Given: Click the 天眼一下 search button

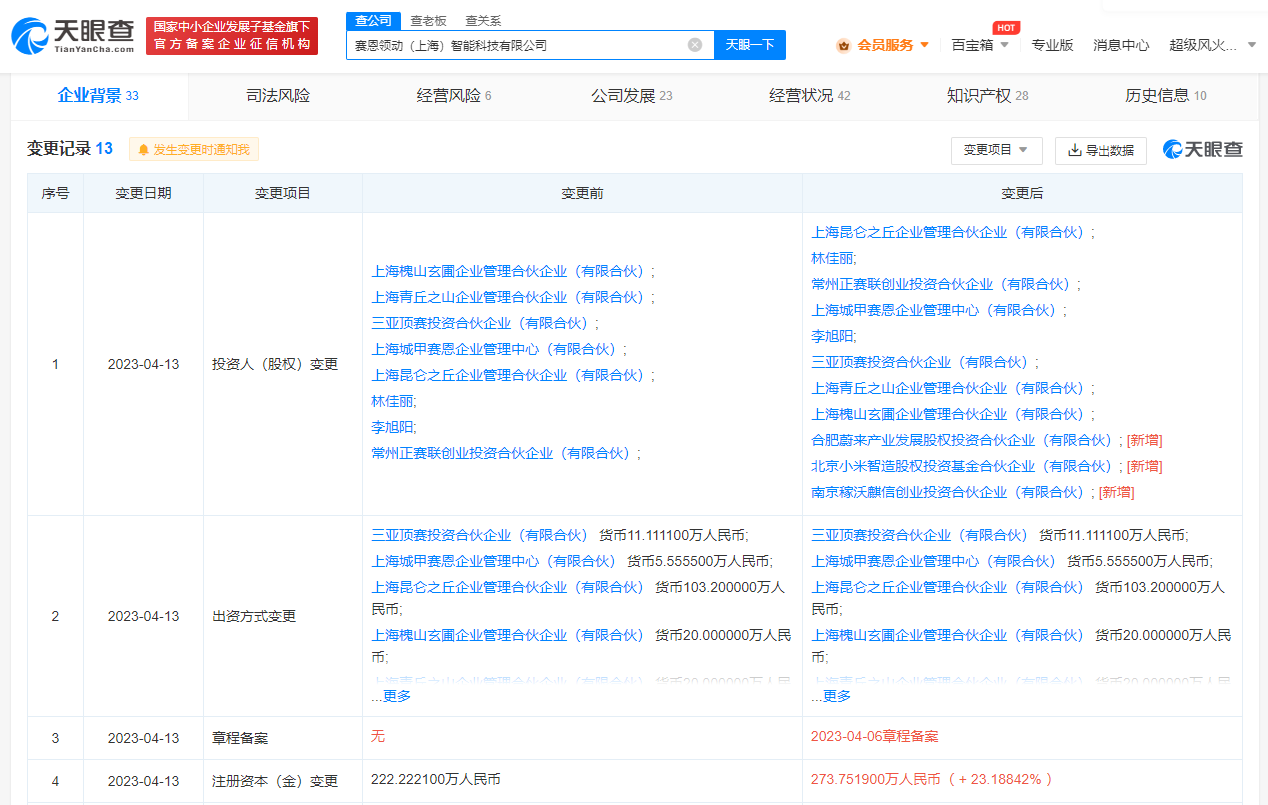Looking at the screenshot, I should click(749, 45).
